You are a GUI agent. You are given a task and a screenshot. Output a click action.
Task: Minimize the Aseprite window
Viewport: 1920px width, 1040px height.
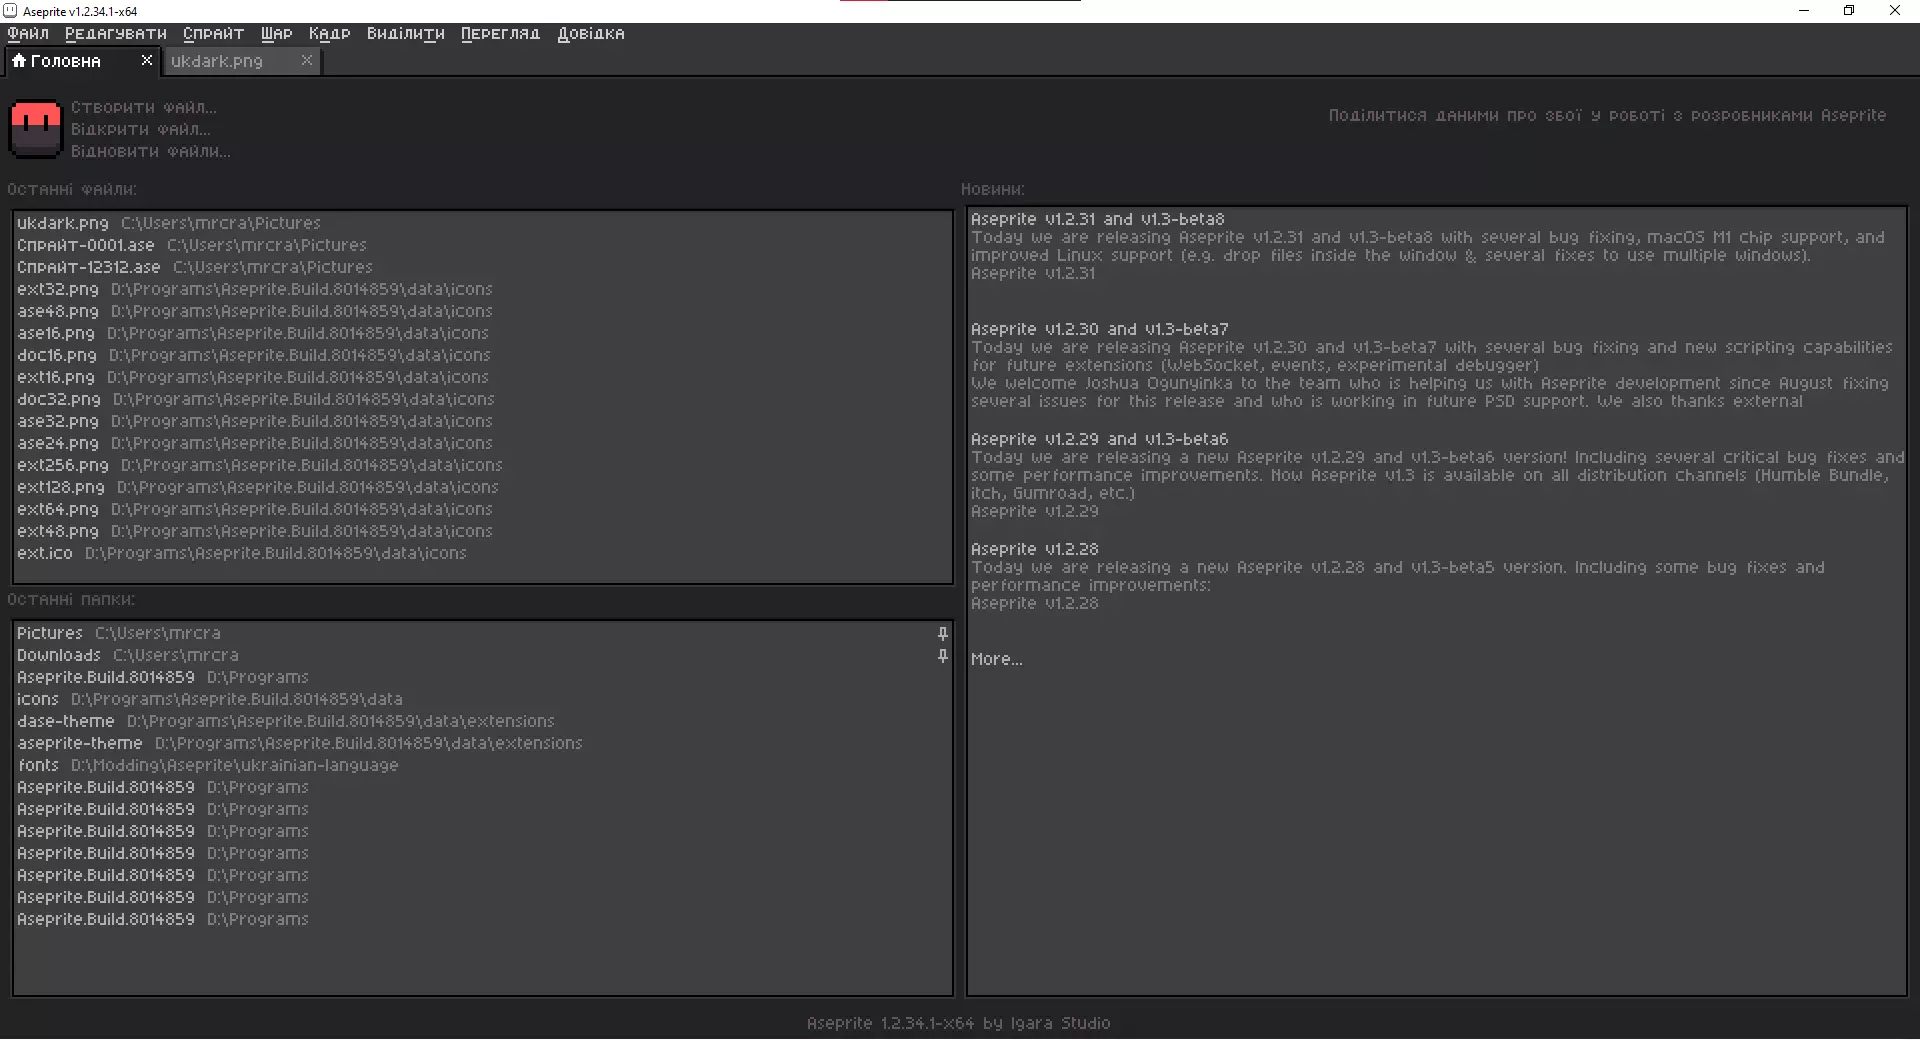pyautogui.click(x=1804, y=11)
